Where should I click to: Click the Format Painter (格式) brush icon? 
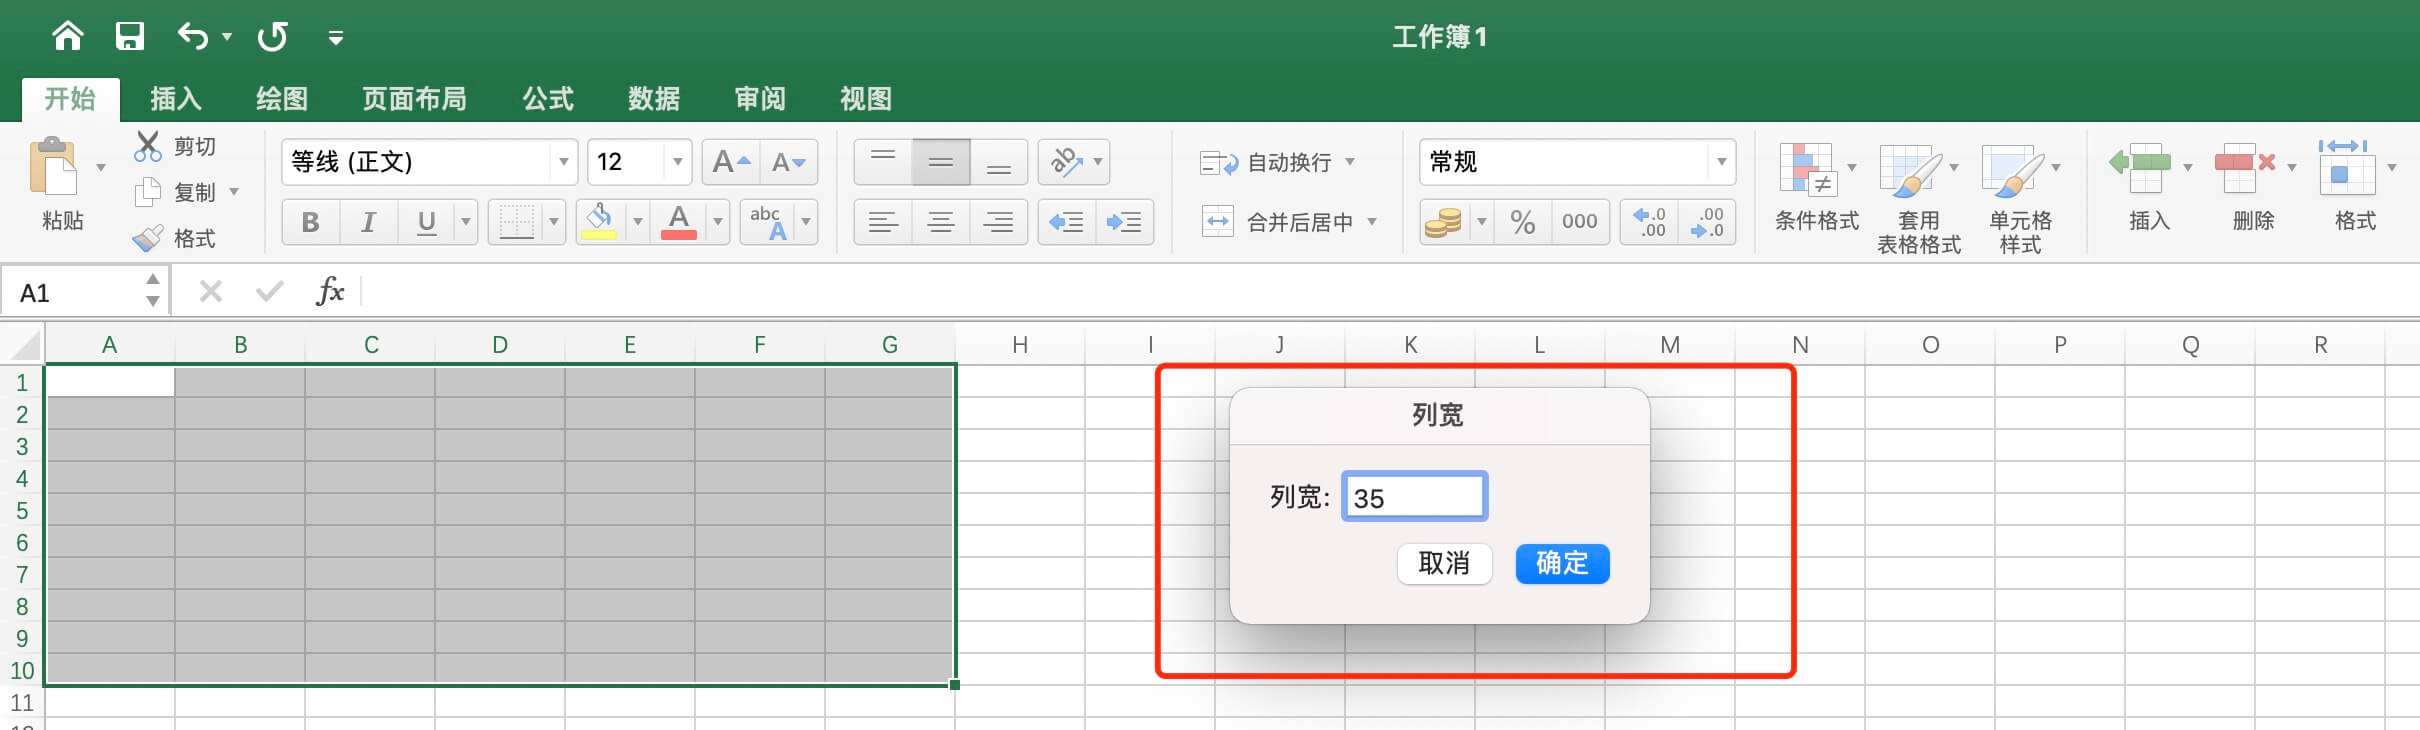click(148, 238)
